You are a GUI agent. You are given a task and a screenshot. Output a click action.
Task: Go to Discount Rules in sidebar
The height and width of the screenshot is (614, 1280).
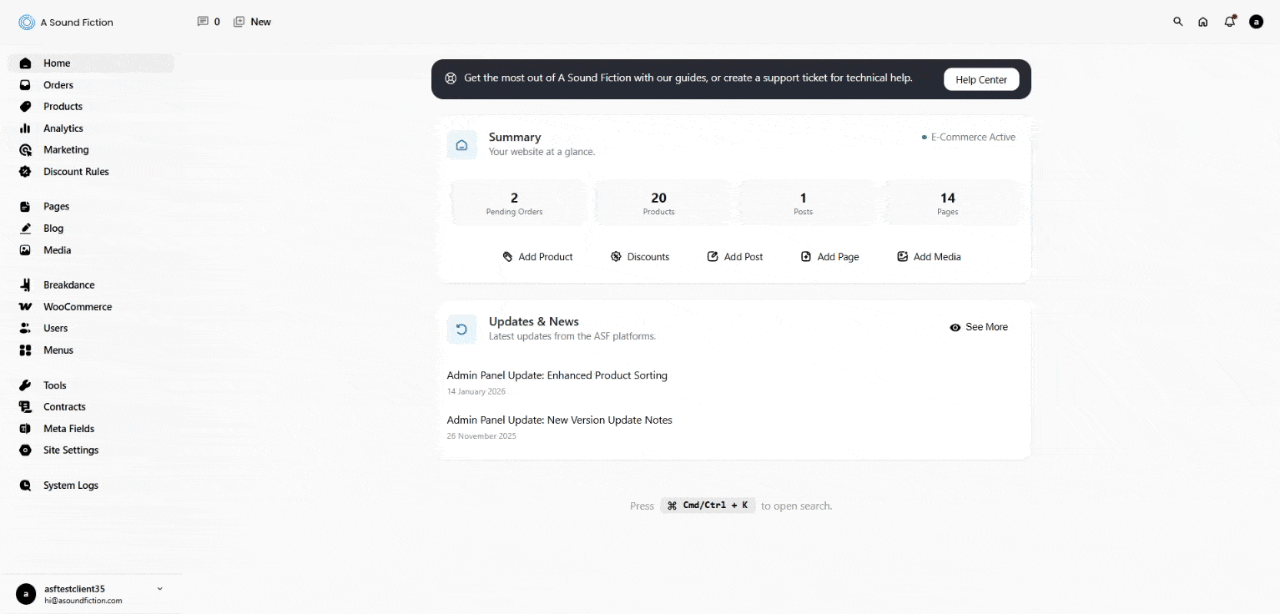point(75,172)
